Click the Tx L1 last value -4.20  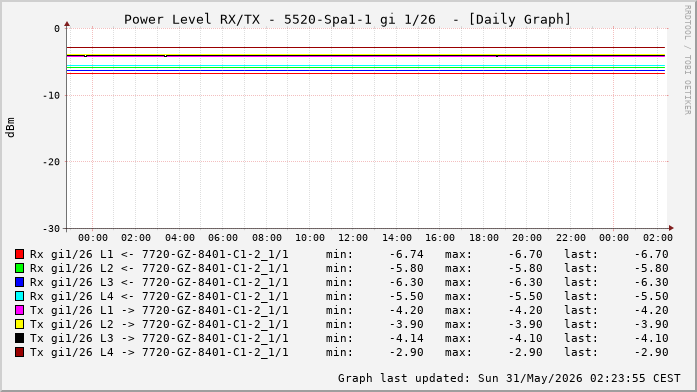(651, 310)
